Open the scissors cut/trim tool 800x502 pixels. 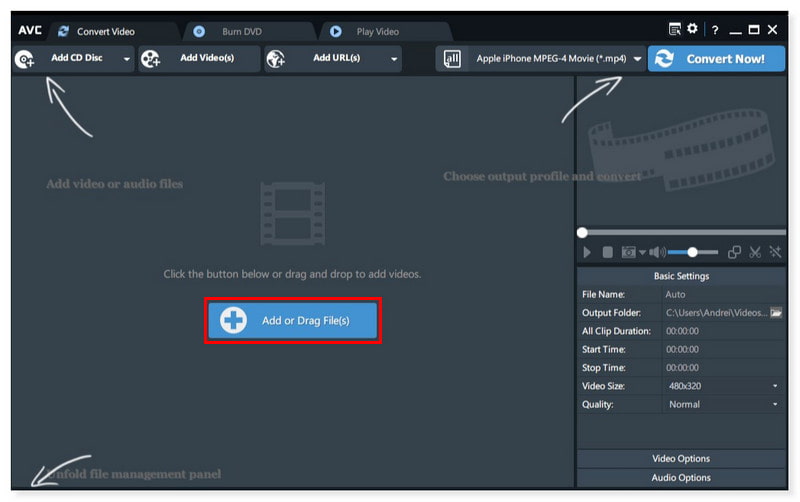[755, 253]
